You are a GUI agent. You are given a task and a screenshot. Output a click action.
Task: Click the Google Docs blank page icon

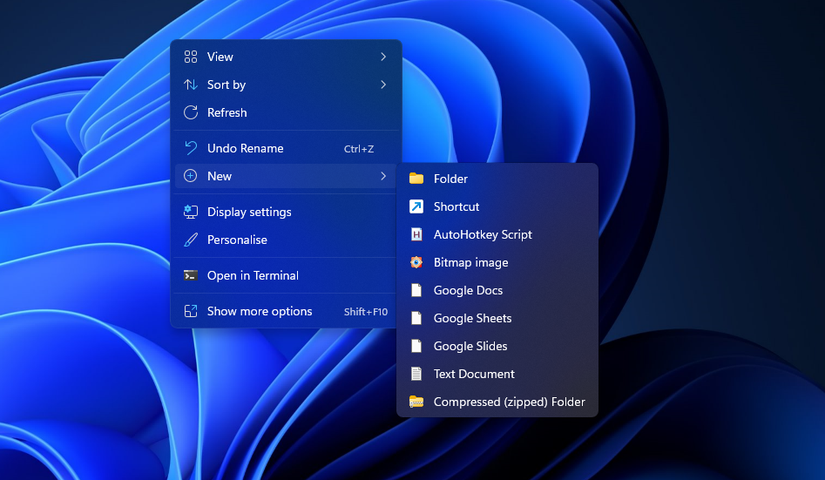point(416,290)
